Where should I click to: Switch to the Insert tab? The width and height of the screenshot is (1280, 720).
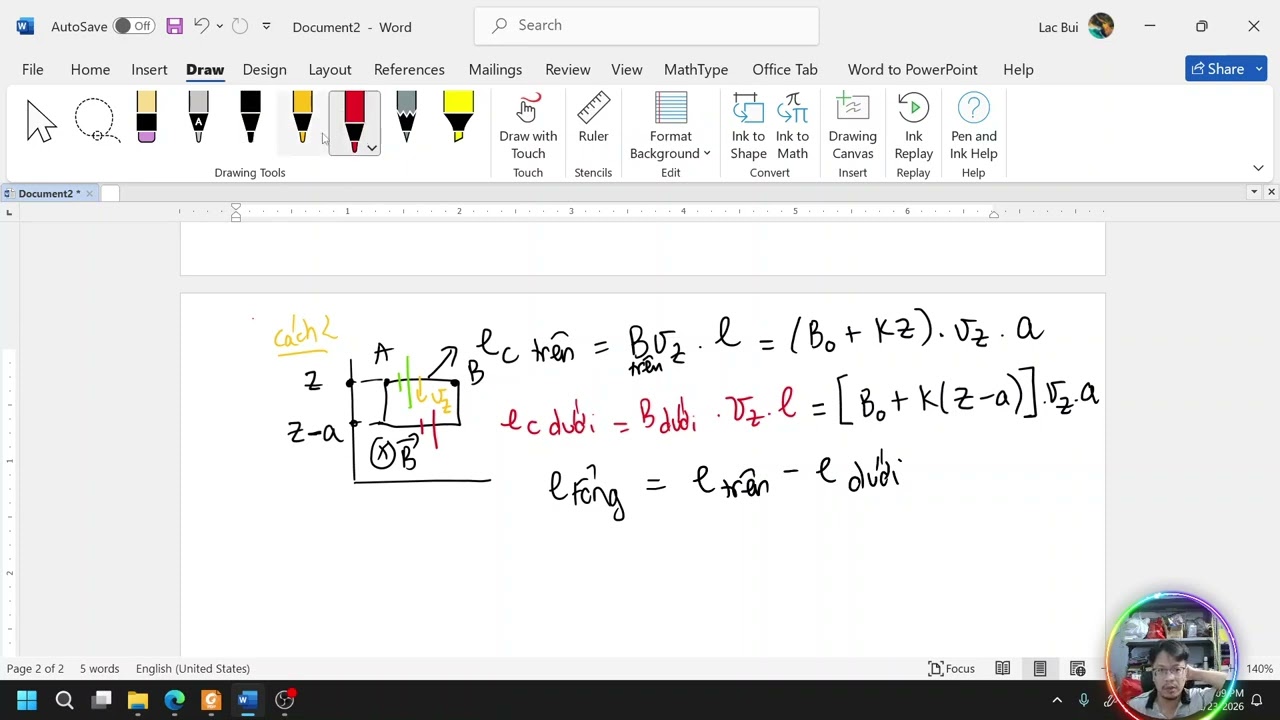(x=149, y=69)
